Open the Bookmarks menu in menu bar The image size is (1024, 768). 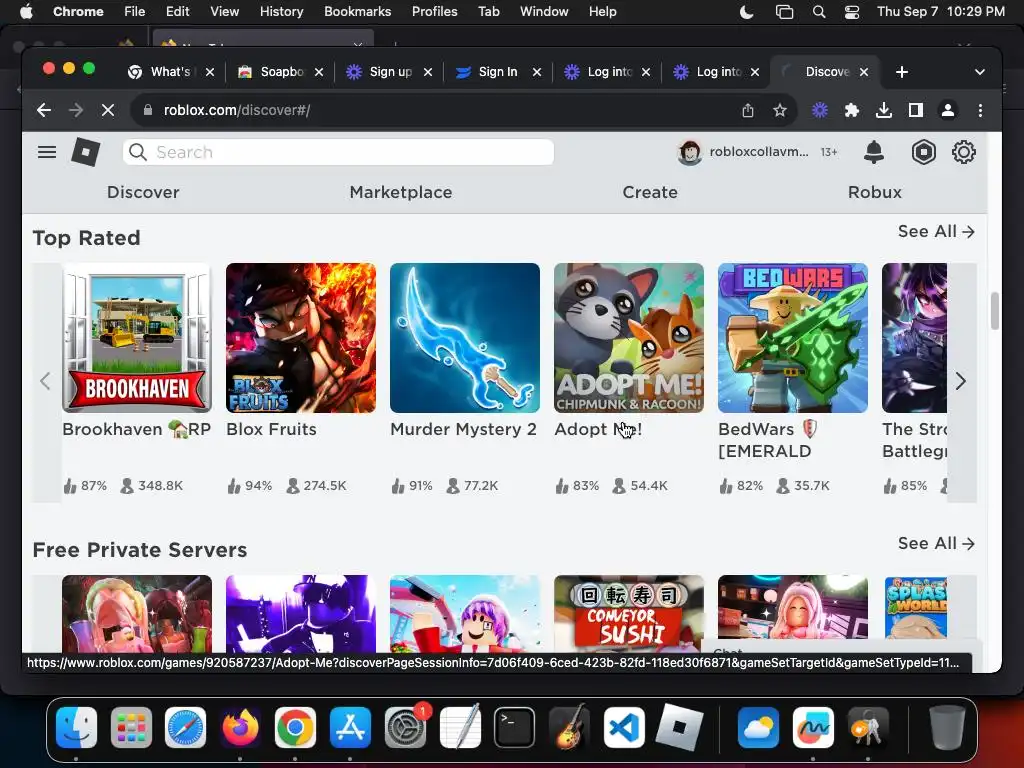[x=357, y=12]
